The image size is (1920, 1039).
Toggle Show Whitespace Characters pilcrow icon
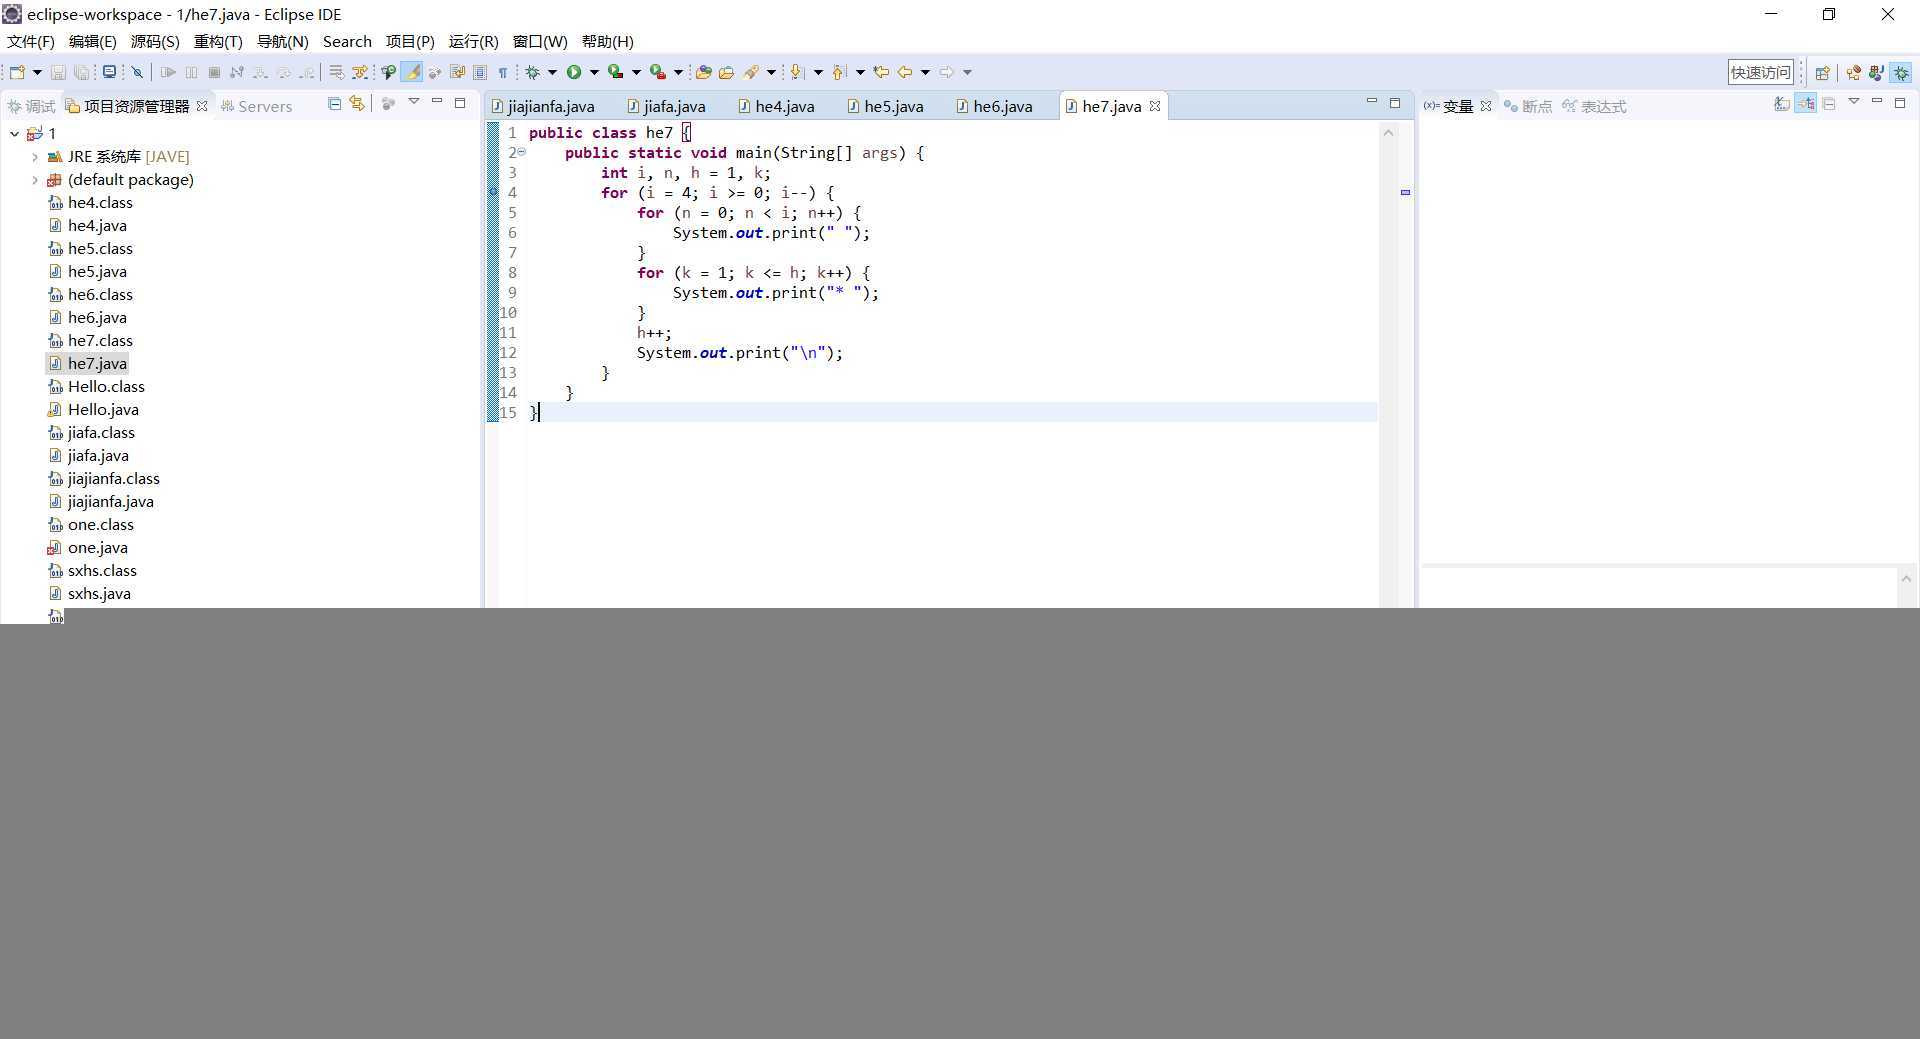(x=503, y=72)
